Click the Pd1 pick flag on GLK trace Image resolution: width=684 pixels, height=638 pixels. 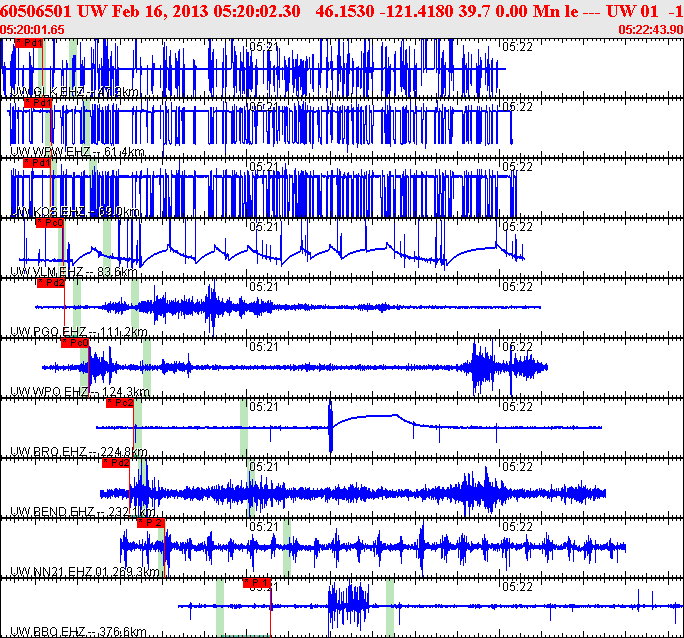pos(30,43)
